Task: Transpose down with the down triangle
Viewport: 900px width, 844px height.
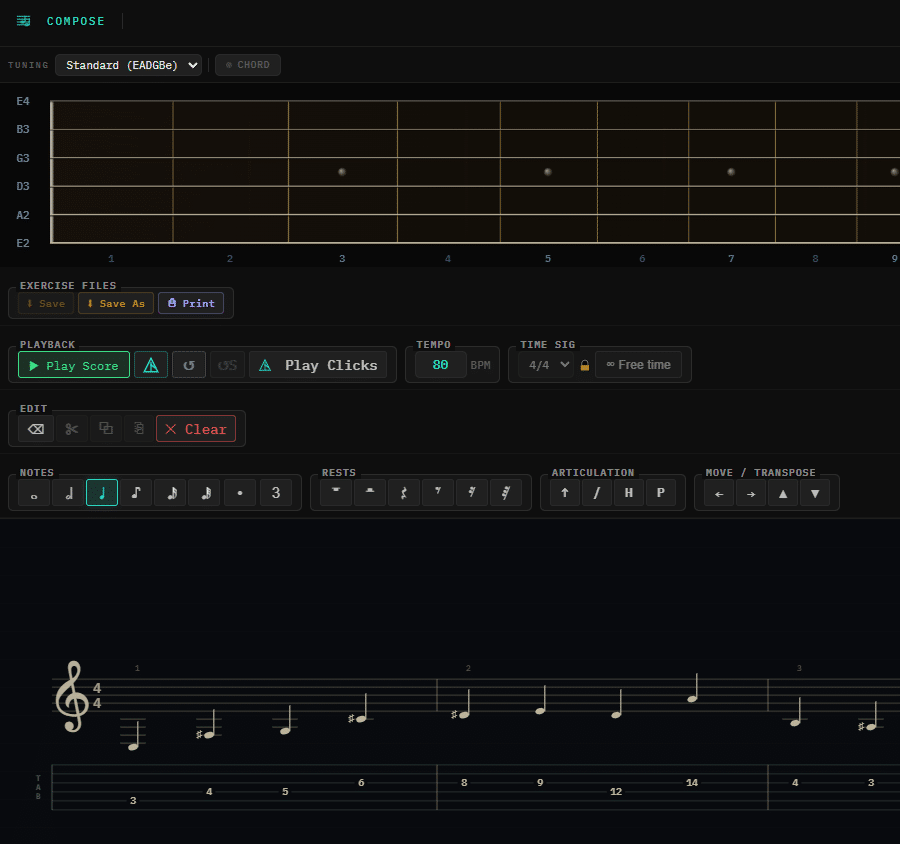Action: point(815,494)
